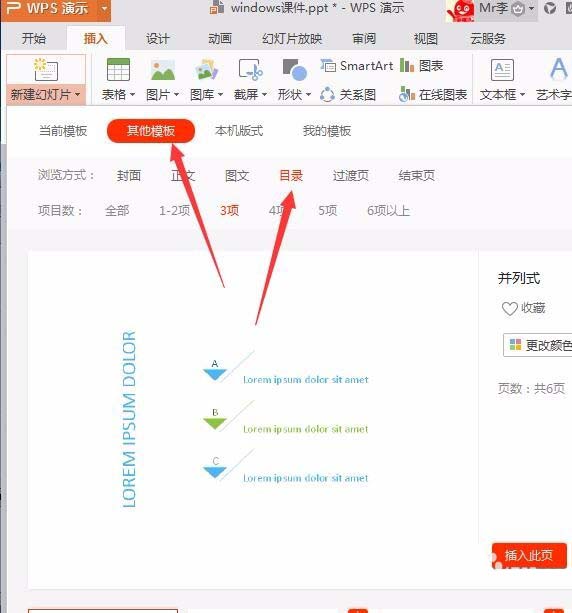The width and height of the screenshot is (572, 613).
Task: Switch to the 云服务 ribbon tab
Action: point(488,39)
